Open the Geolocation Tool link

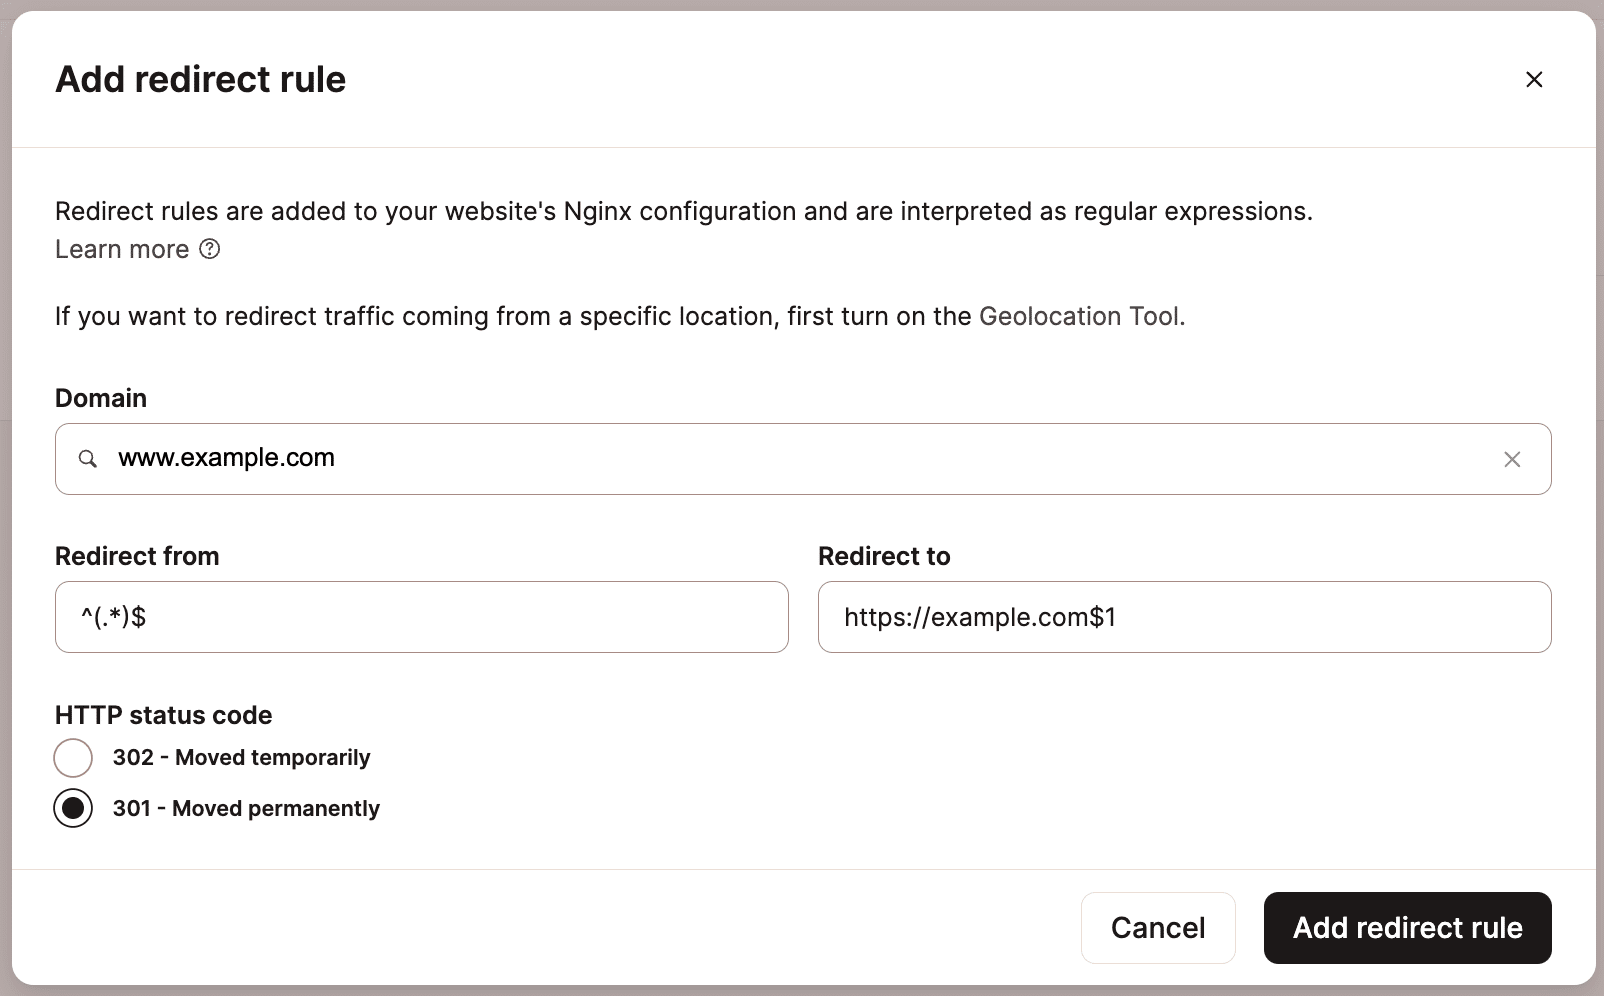pos(1078,316)
